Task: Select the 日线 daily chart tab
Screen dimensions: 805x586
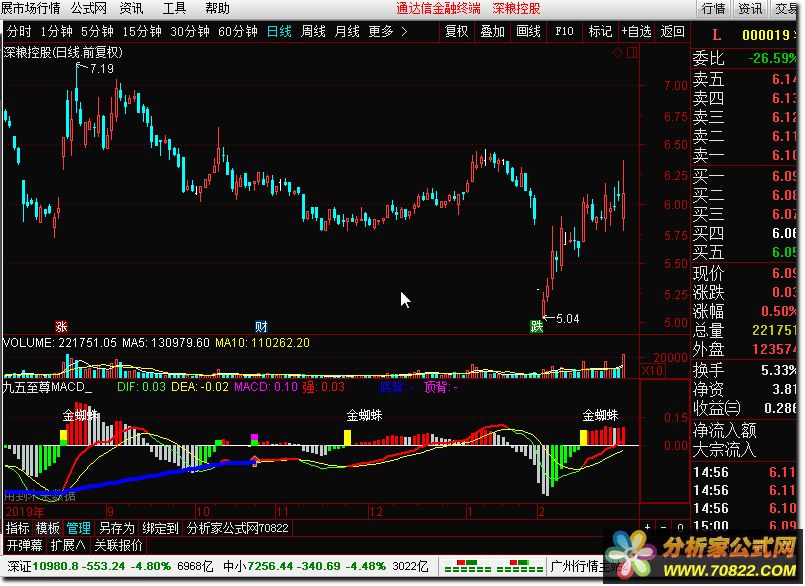Action: point(279,31)
